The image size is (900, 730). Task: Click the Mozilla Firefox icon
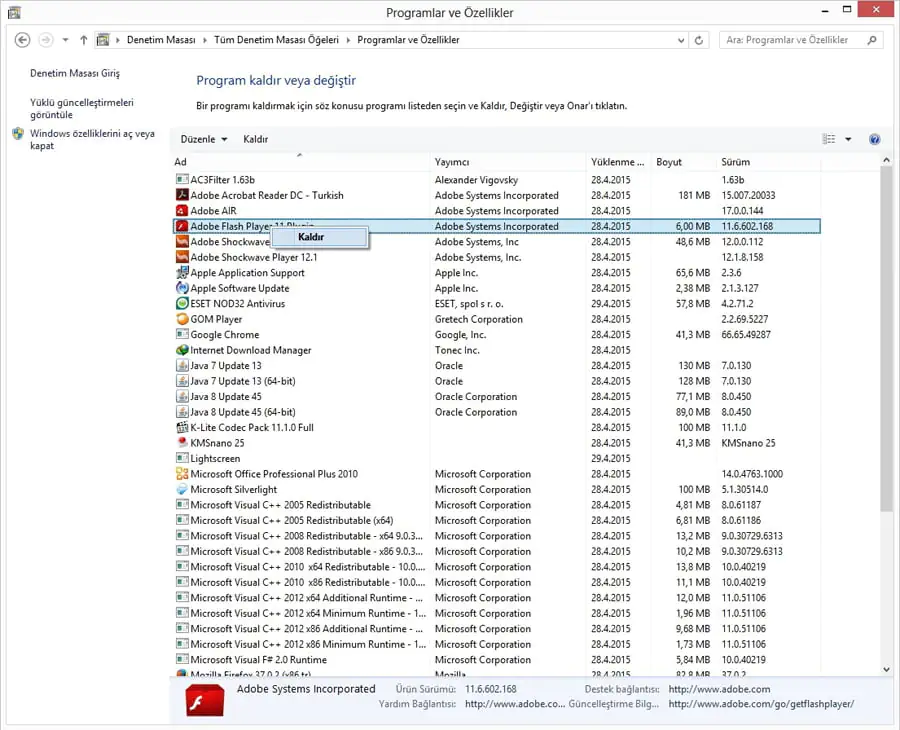[183, 675]
